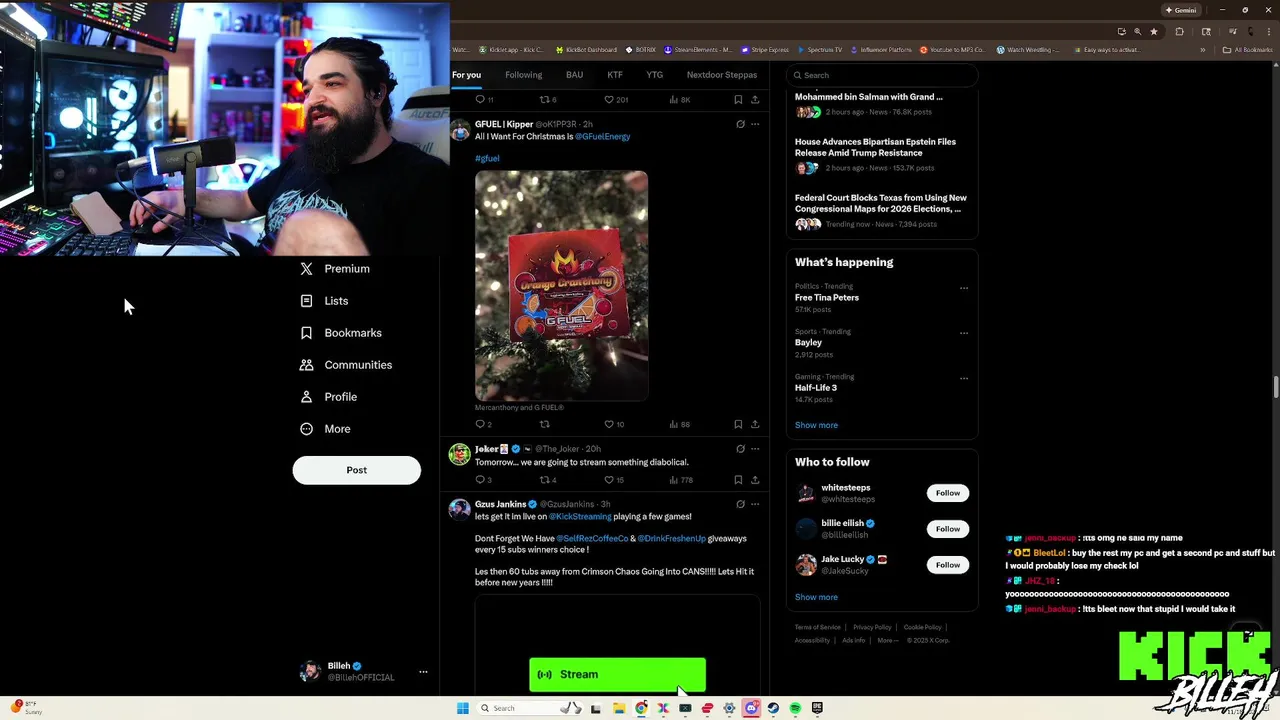The width and height of the screenshot is (1280, 720).
Task: Go to Bookmarks in left sidebar
Action: pyautogui.click(x=341, y=333)
